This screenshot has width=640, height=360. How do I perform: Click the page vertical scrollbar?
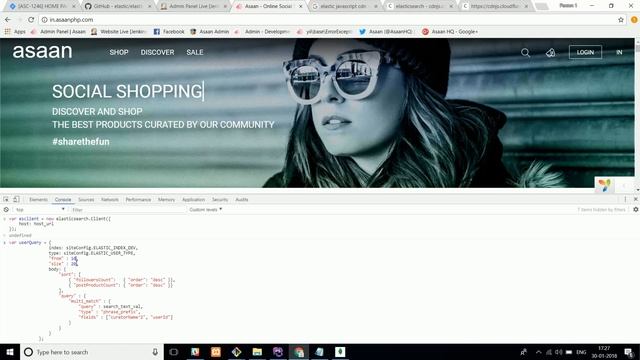(637, 116)
